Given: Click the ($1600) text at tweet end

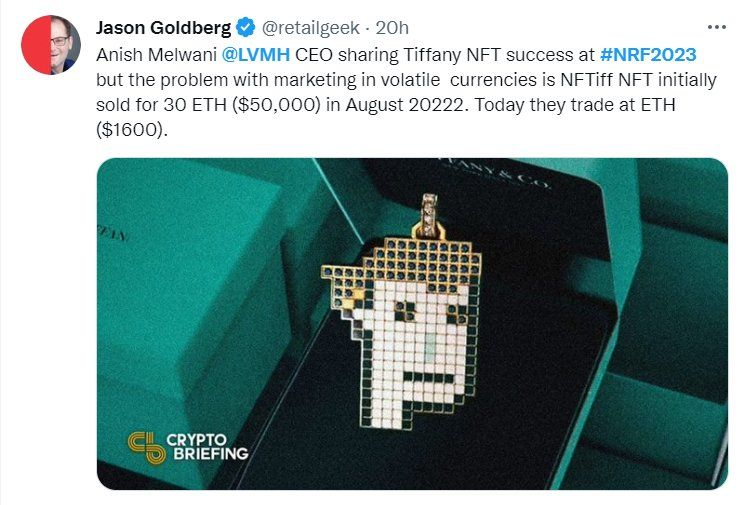Looking at the screenshot, I should click(x=132, y=130).
